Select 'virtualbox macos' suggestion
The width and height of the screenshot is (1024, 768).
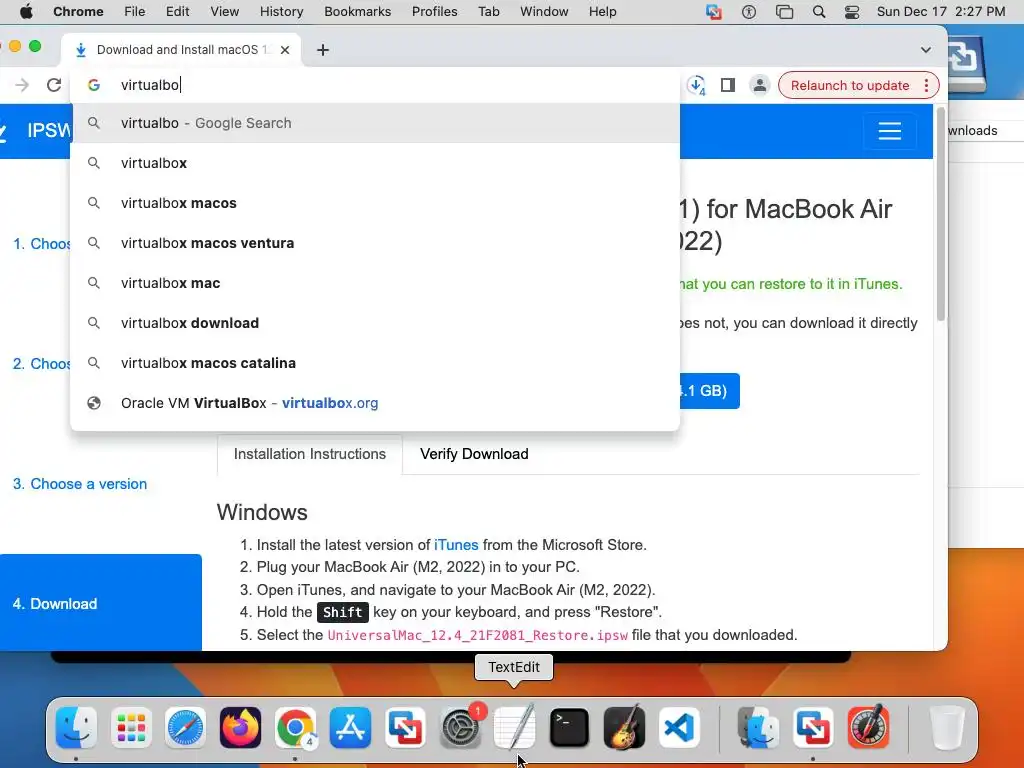coord(375,203)
